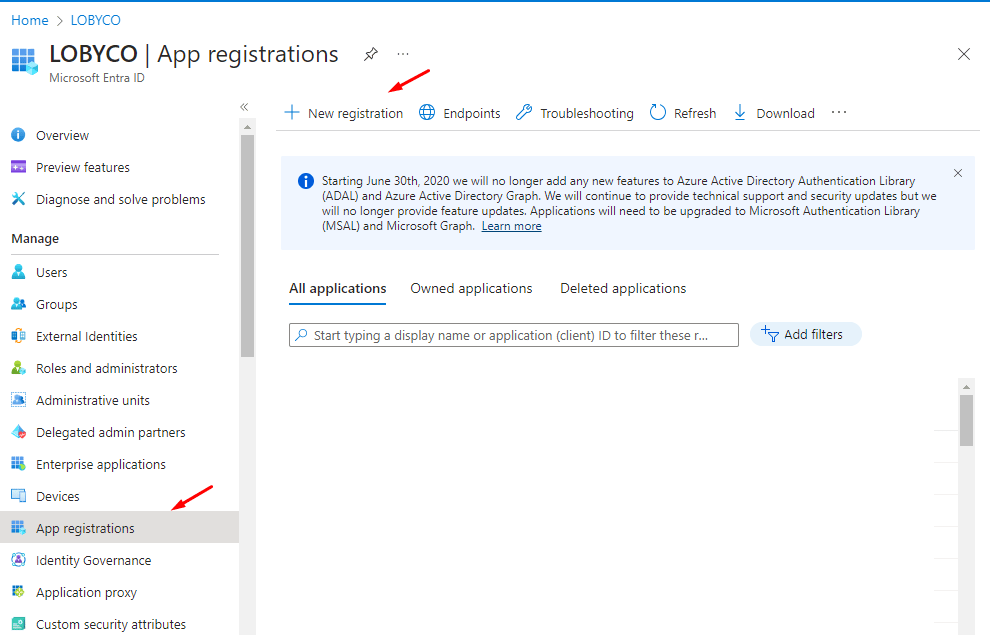Click the sidebar scrollbar thumb

click(248, 246)
